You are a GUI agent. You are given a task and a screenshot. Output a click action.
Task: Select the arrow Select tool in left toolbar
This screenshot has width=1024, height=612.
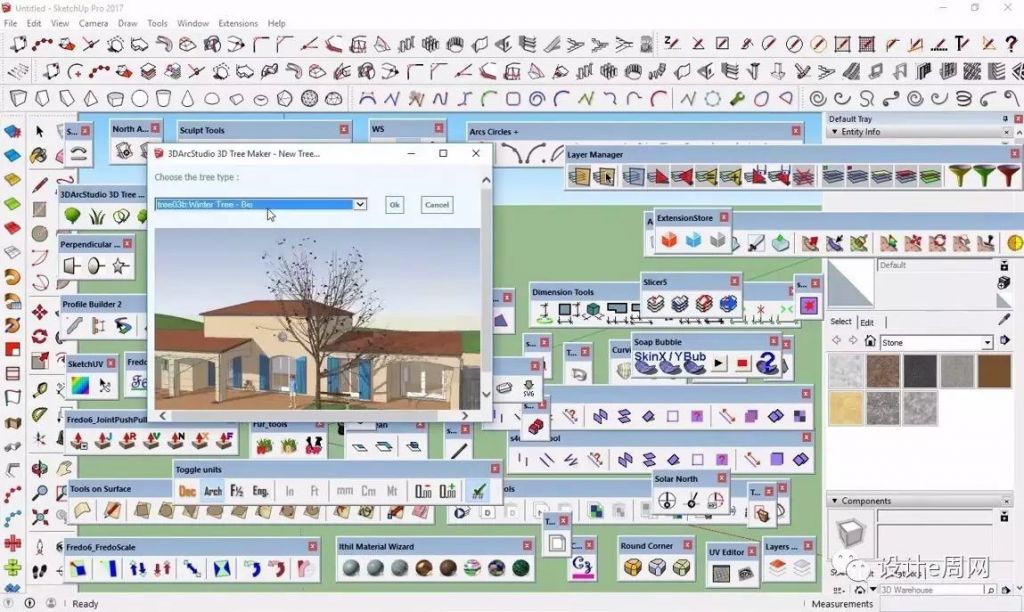(39, 131)
